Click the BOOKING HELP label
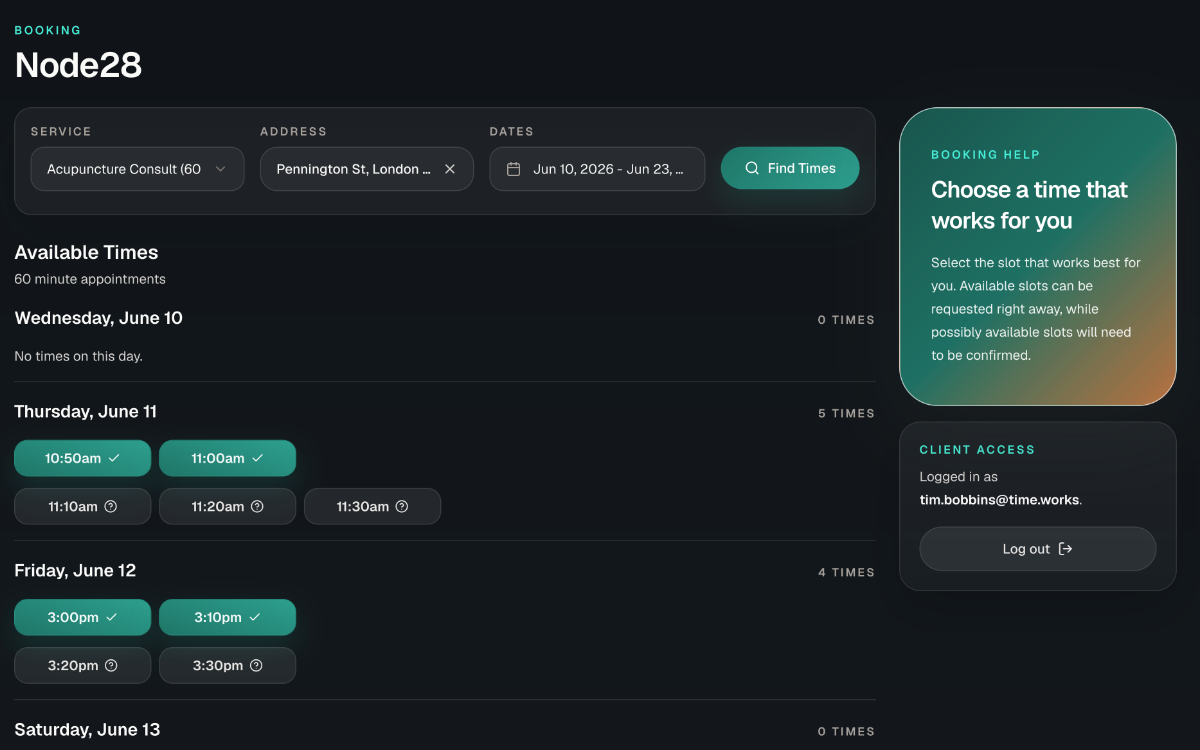This screenshot has width=1200, height=750. tap(985, 155)
